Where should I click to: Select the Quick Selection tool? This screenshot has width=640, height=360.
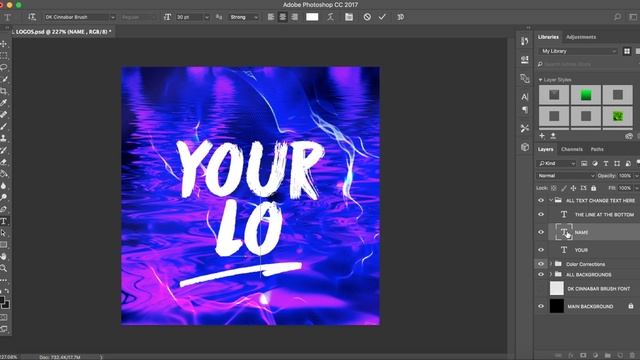4,79
